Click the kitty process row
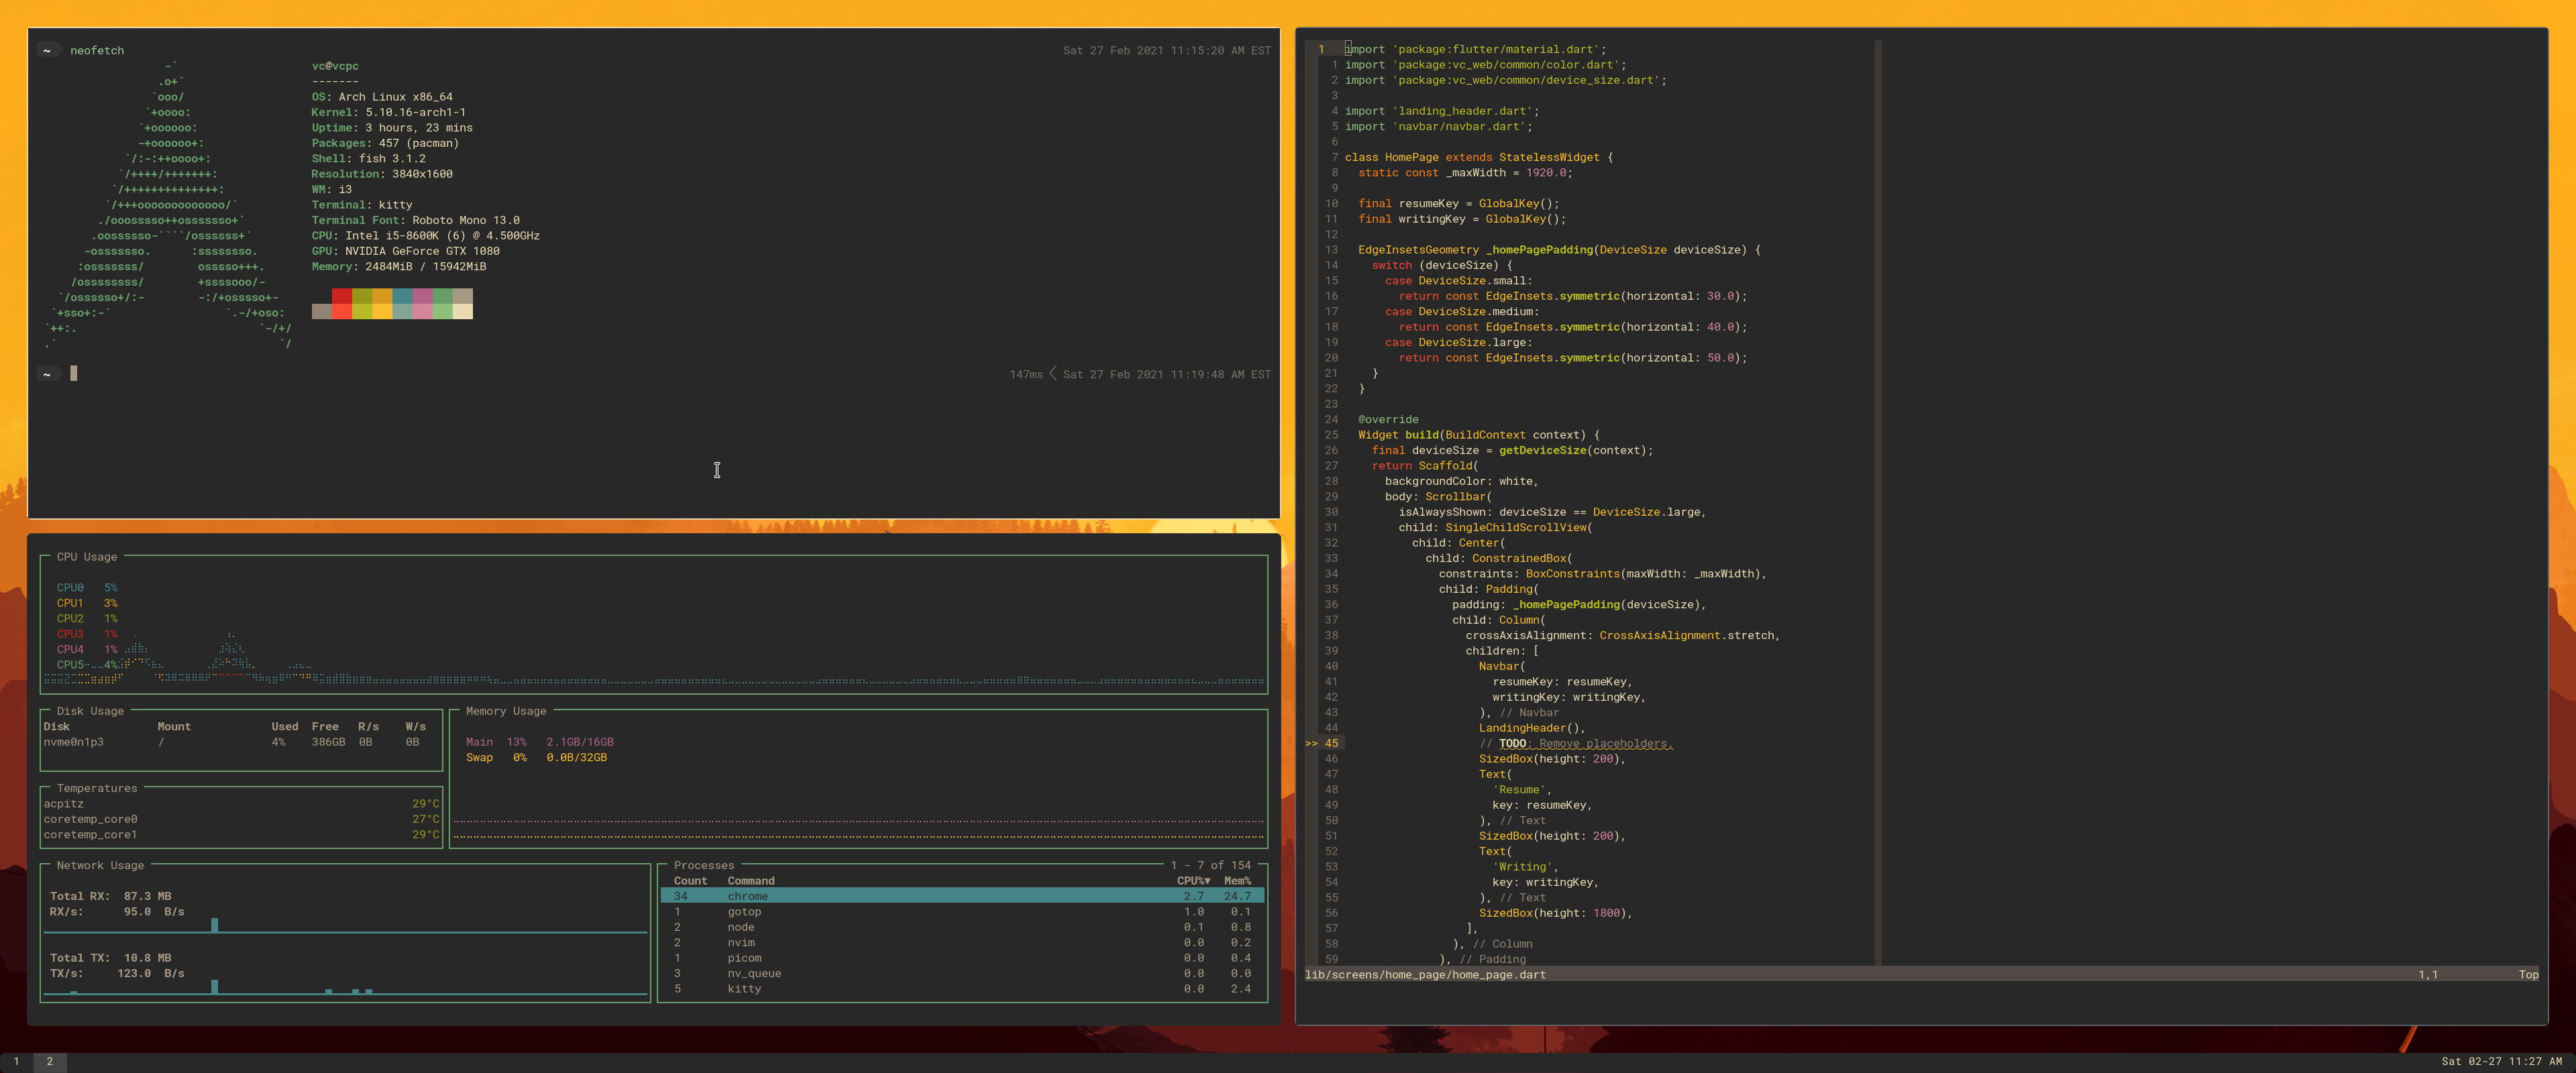 [743, 988]
